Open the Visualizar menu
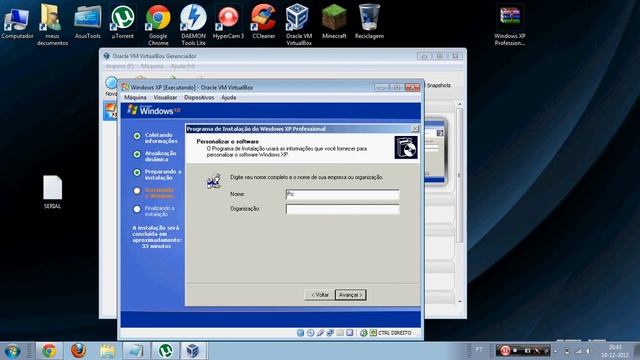The height and width of the screenshot is (360, 640). (165, 98)
